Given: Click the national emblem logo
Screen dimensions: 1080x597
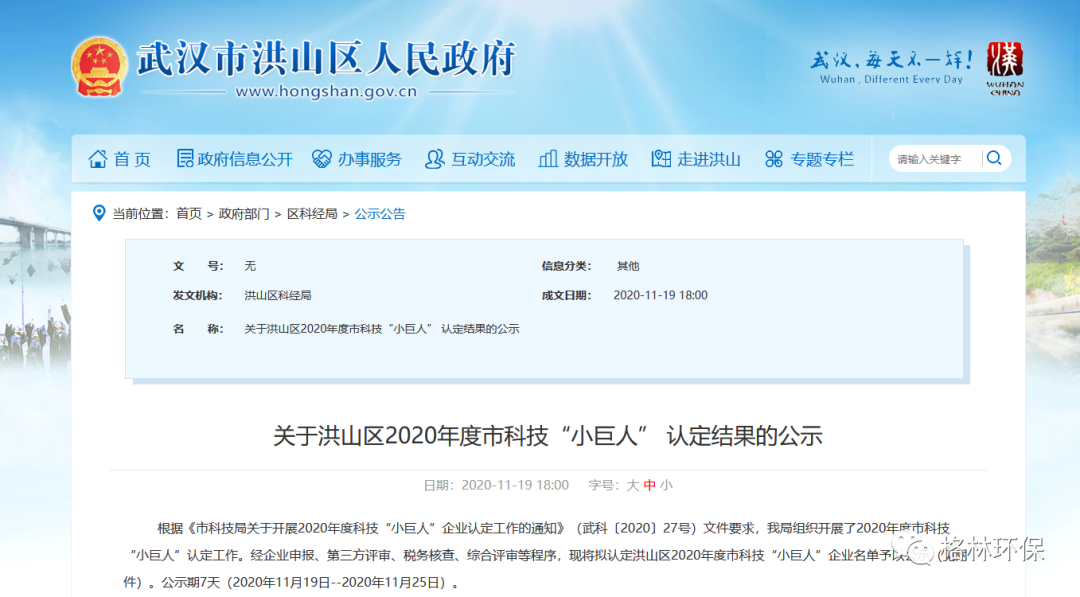Looking at the screenshot, I should pos(99,66).
